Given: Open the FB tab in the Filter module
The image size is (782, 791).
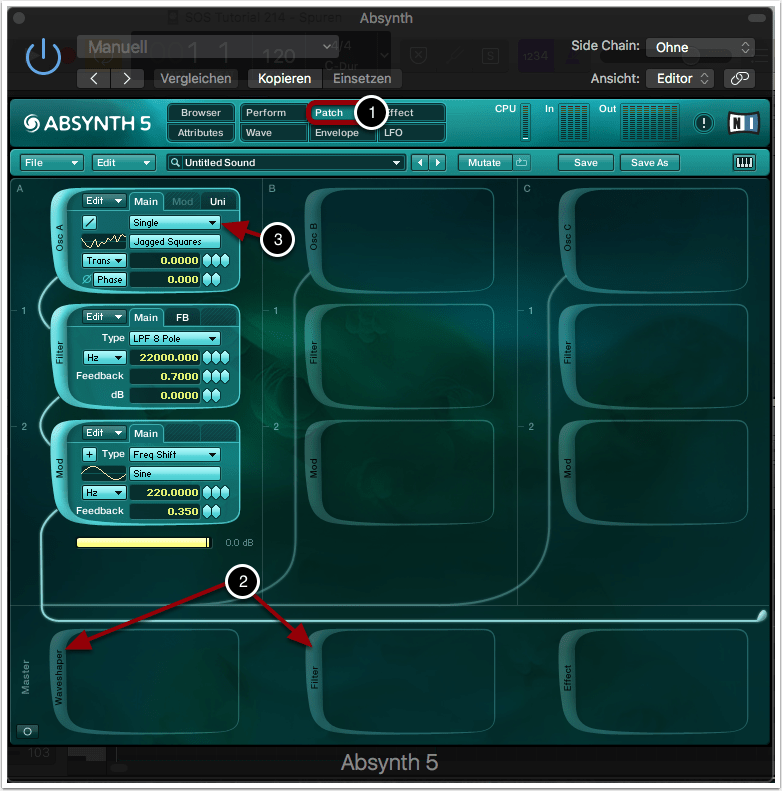Looking at the screenshot, I should click(182, 317).
